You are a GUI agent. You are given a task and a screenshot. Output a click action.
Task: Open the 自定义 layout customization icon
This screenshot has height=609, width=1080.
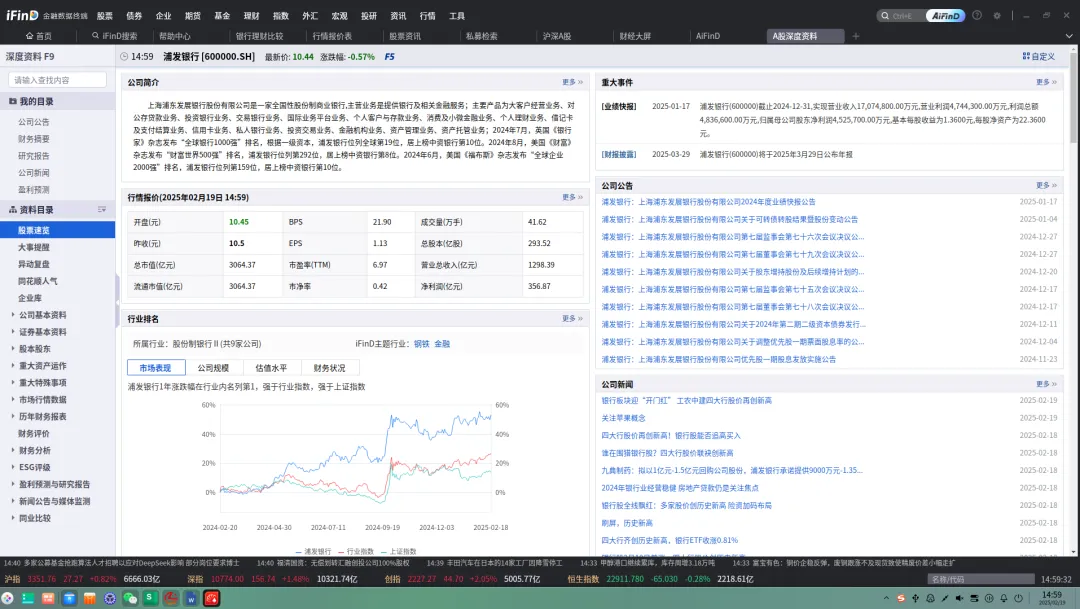pyautogui.click(x=1038, y=57)
